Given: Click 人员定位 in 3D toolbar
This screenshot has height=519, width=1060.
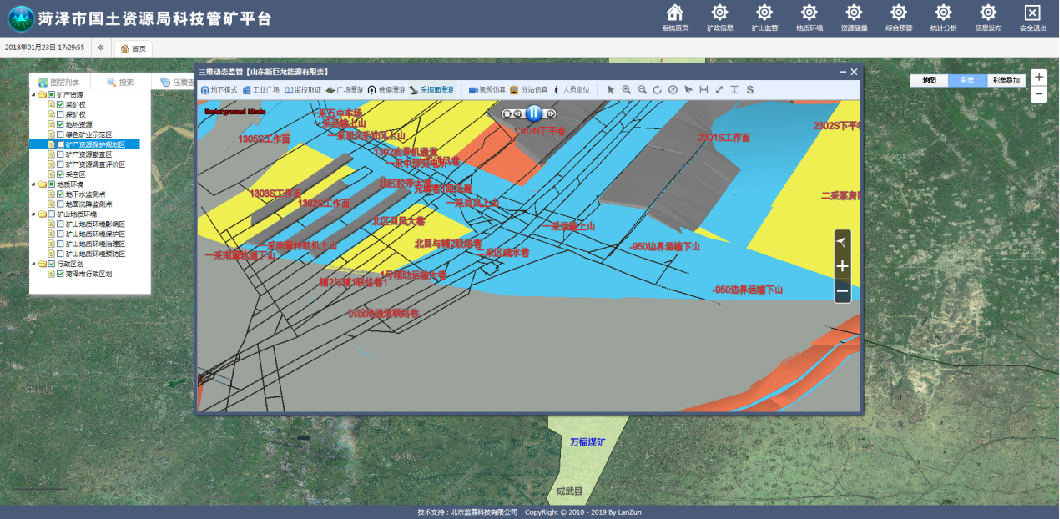Looking at the screenshot, I should (x=572, y=89).
